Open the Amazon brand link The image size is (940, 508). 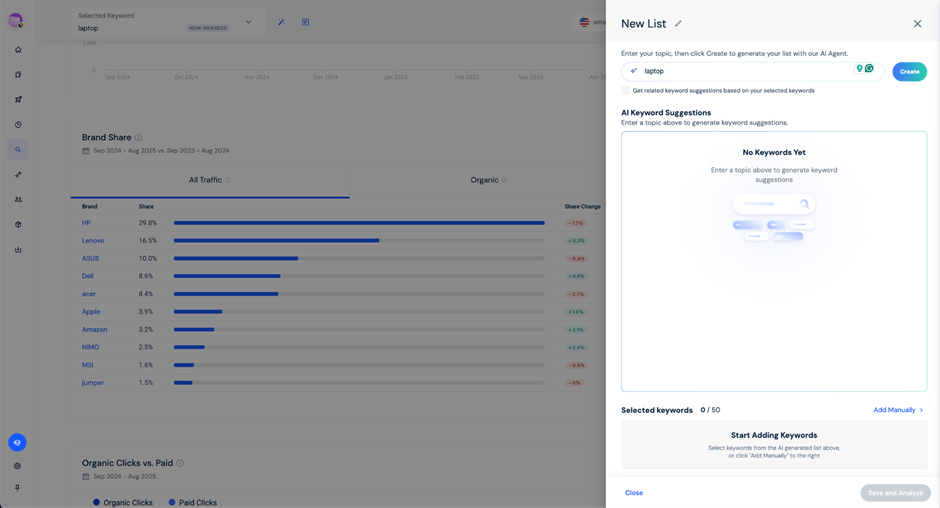tap(95, 329)
